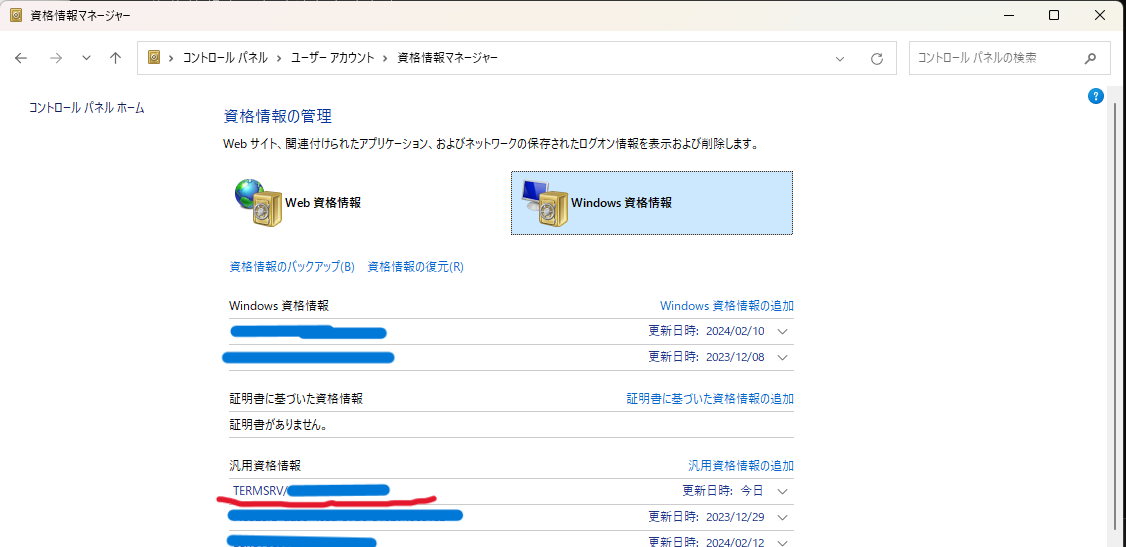Click the vertical scrollbar

coord(1113,316)
